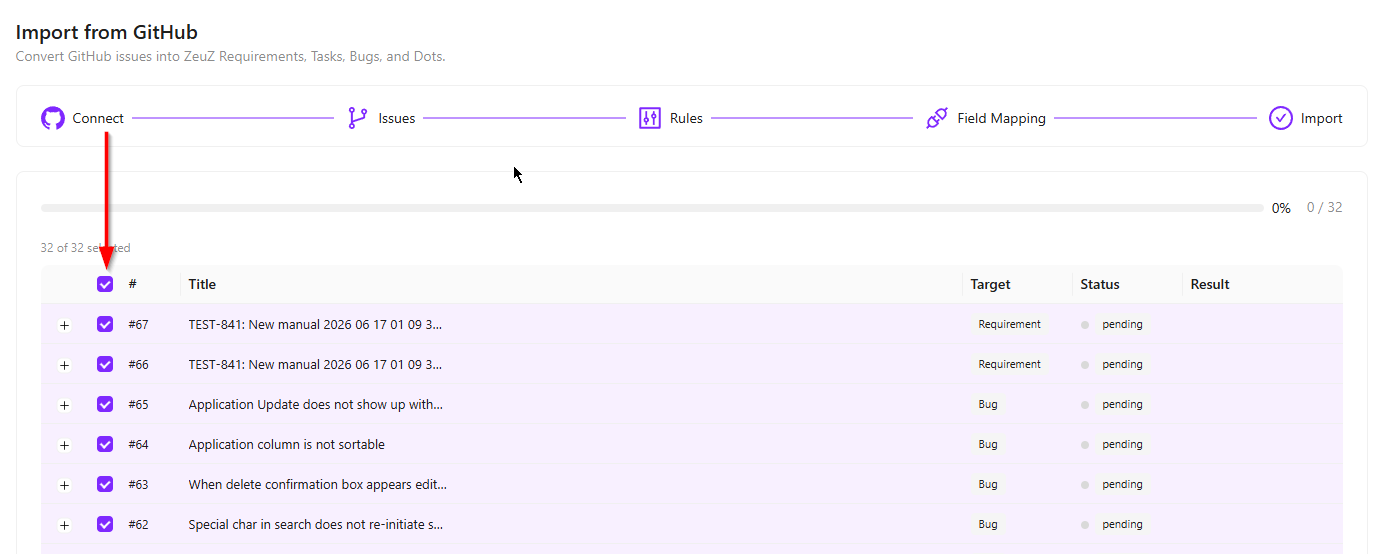Screen dimensions: 1391x554
Task: Click the Requirement tag on row #66
Action: pos(1009,364)
